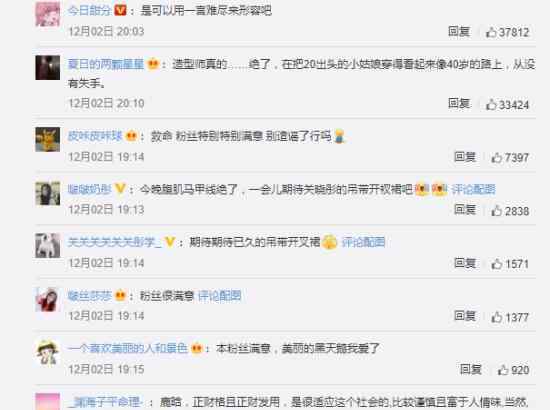The height and width of the screenshot is (410, 550).
Task: Reply to the 12月02日 20:10 comment
Action: point(459,103)
